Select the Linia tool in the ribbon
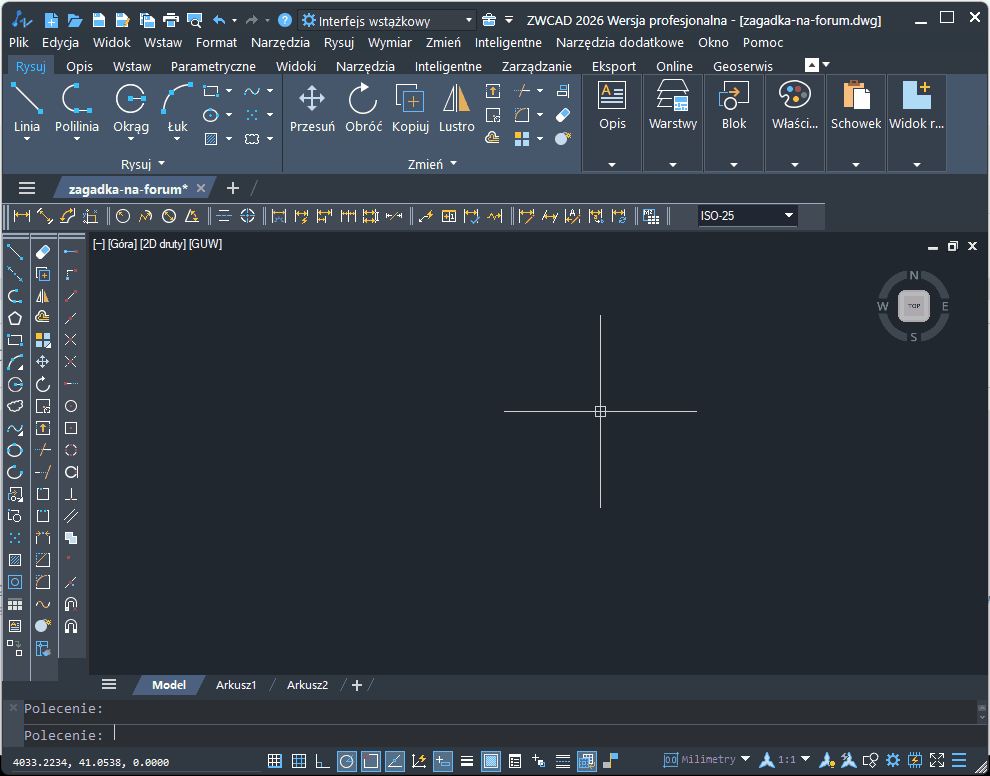Image resolution: width=990 pixels, height=776 pixels. [27, 107]
